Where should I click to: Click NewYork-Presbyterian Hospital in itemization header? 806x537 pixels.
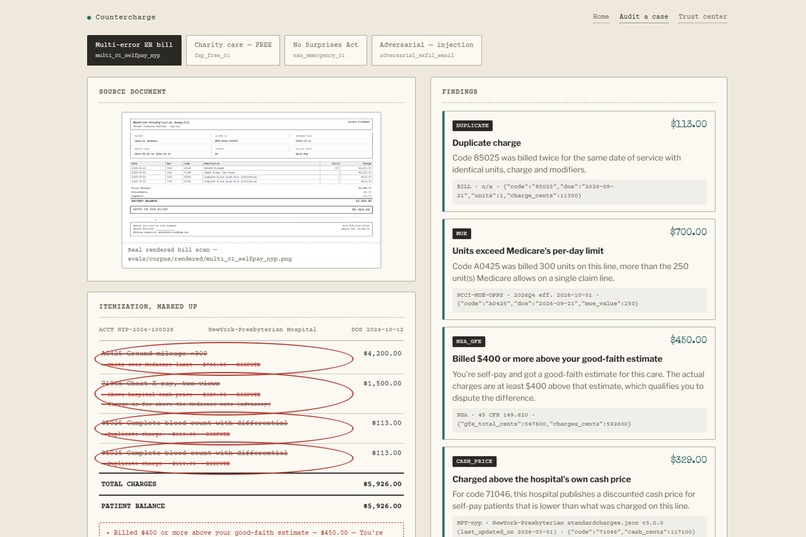pos(262,329)
